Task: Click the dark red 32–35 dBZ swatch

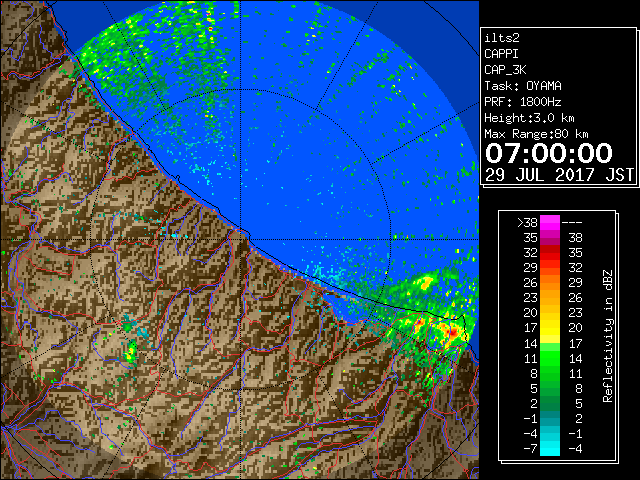Action: [x=550, y=253]
